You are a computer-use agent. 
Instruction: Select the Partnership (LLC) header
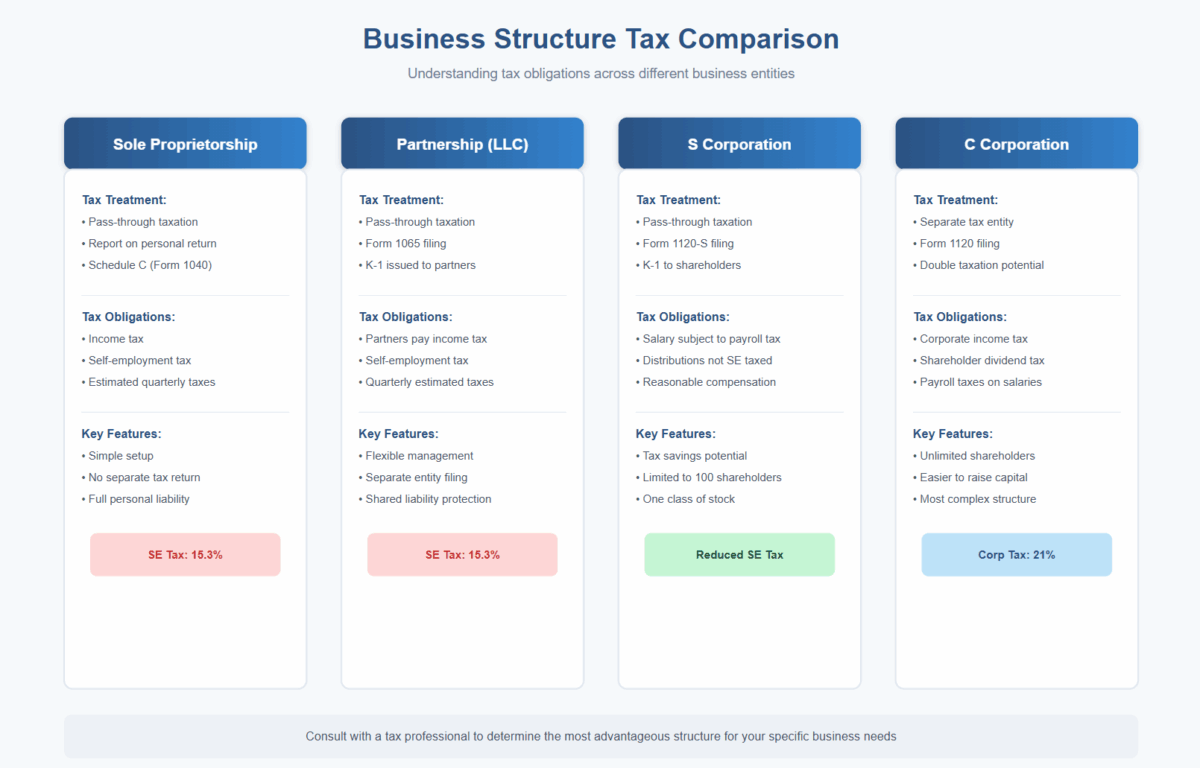(462, 144)
